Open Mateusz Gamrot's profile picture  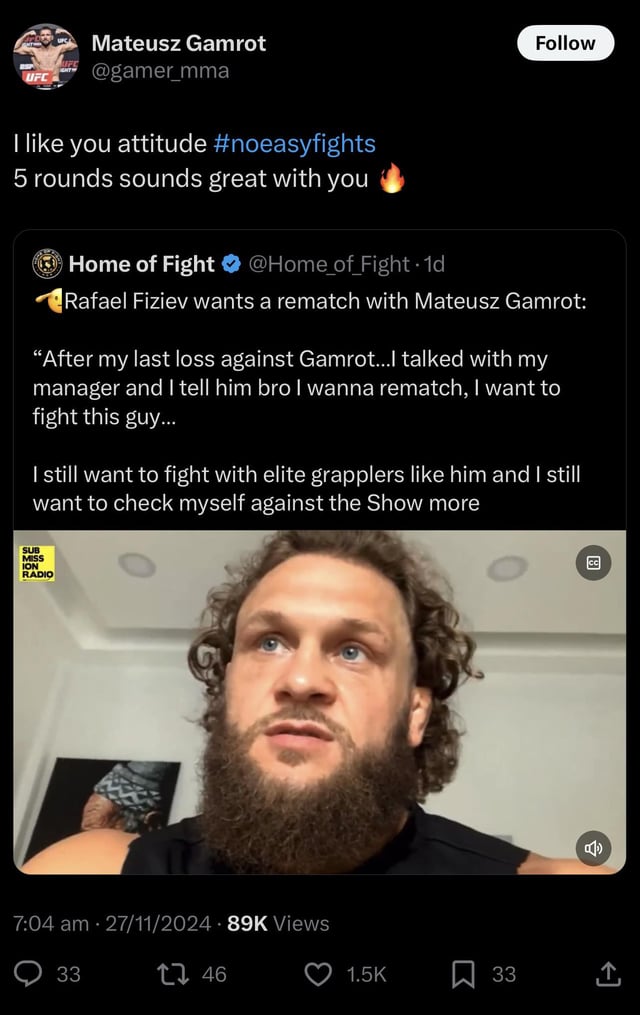point(46,56)
